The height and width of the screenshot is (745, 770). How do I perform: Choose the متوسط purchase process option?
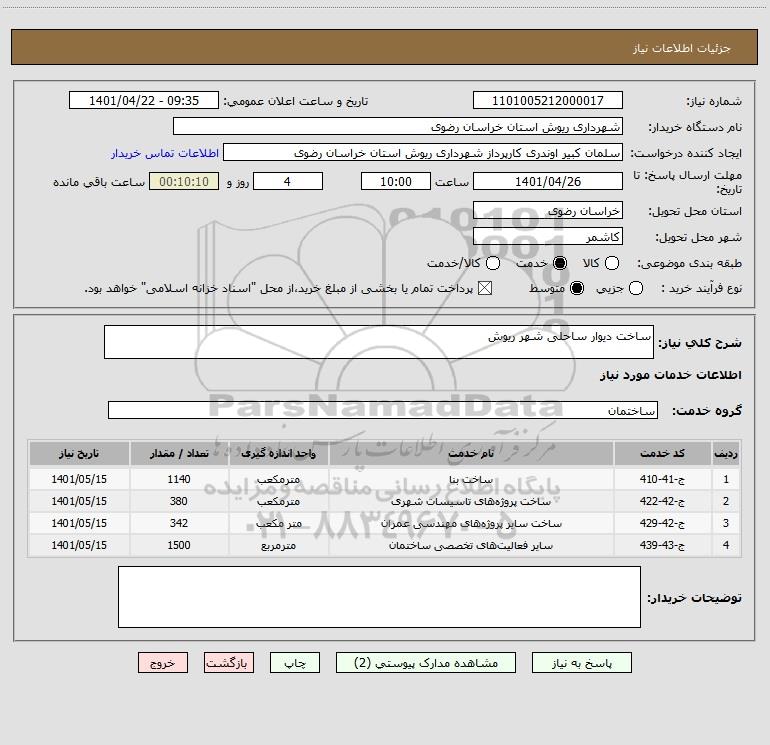[577, 288]
